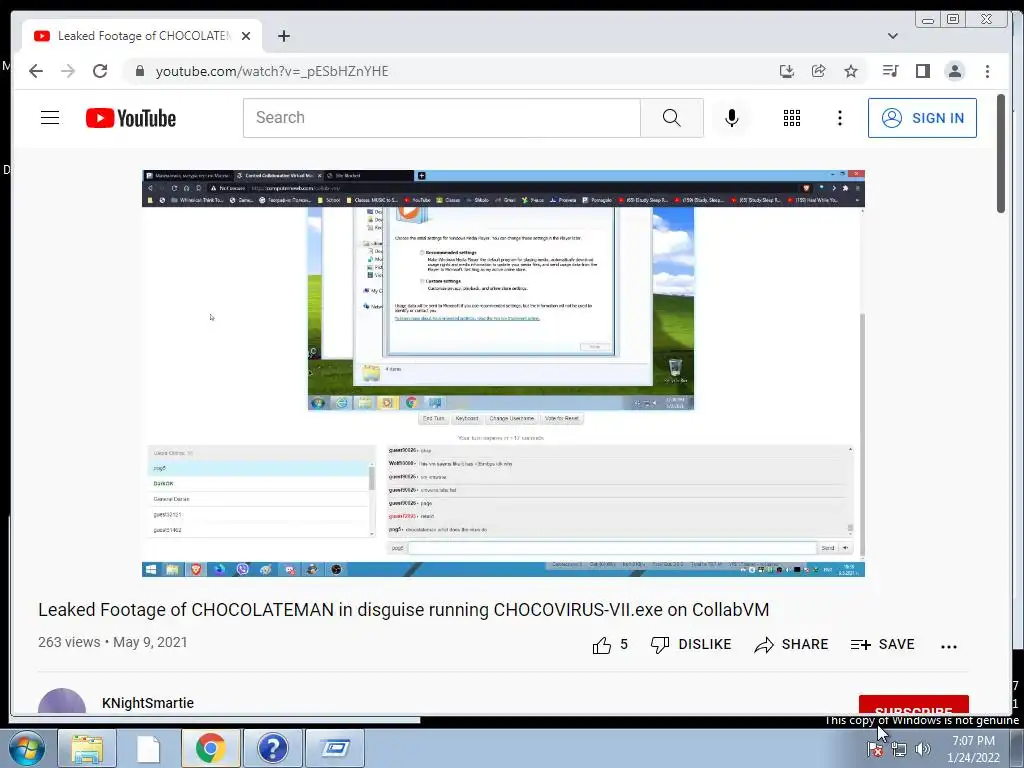
Task: Like the video with thumbs up
Action: [x=610, y=645]
